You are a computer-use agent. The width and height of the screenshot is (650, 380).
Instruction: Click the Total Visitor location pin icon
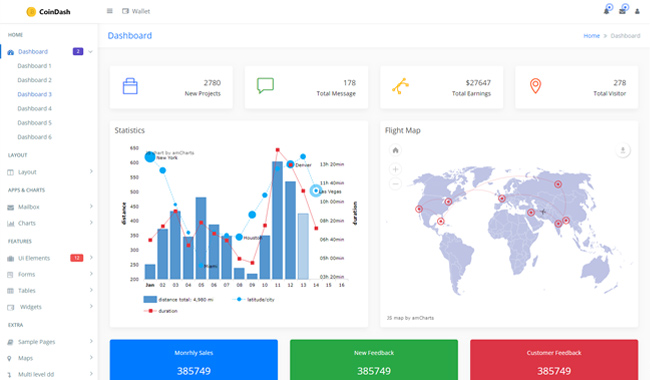point(536,86)
